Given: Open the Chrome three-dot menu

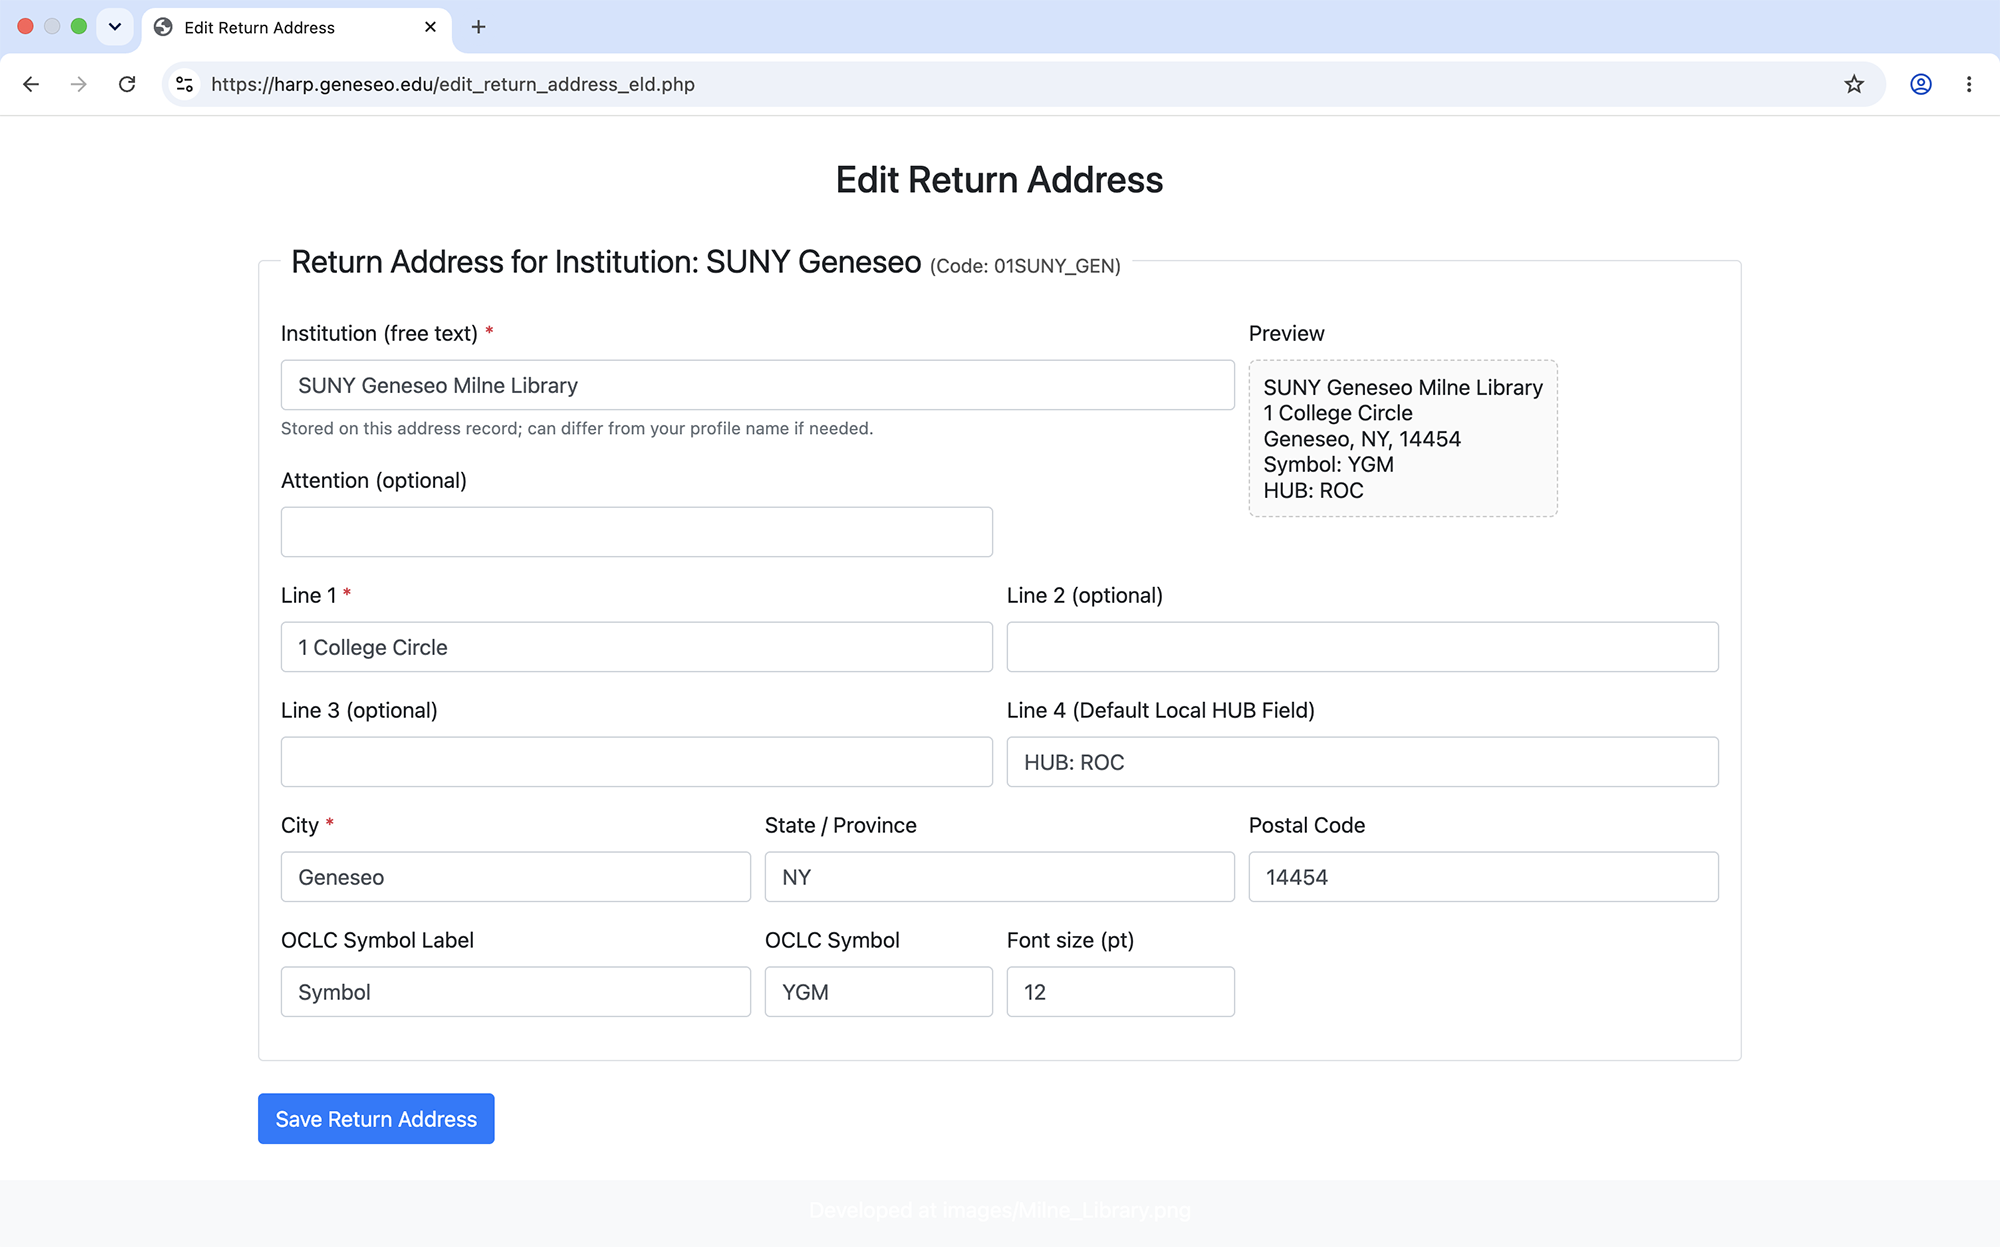Looking at the screenshot, I should 1969,84.
